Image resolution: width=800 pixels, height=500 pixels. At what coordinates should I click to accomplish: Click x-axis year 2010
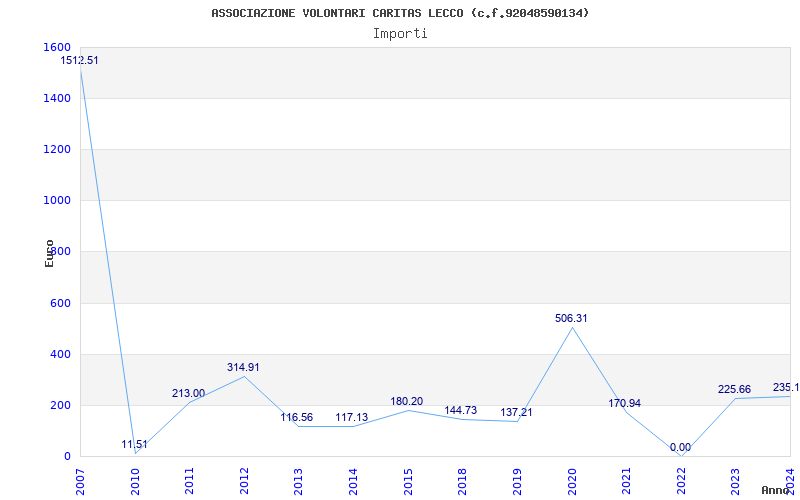tap(135, 482)
